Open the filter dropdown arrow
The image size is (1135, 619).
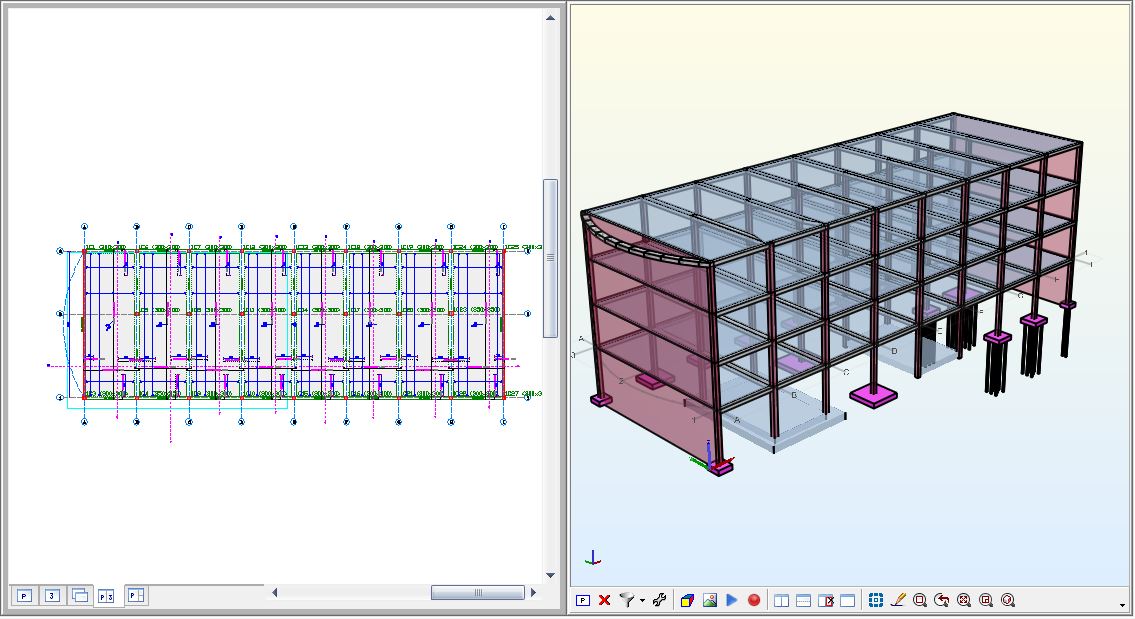641,600
